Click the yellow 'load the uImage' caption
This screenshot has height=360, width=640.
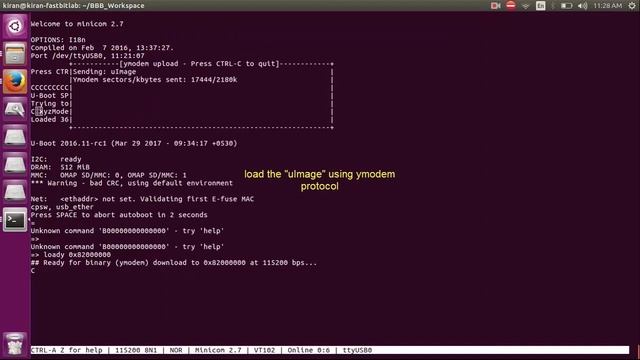pyautogui.click(x=320, y=180)
